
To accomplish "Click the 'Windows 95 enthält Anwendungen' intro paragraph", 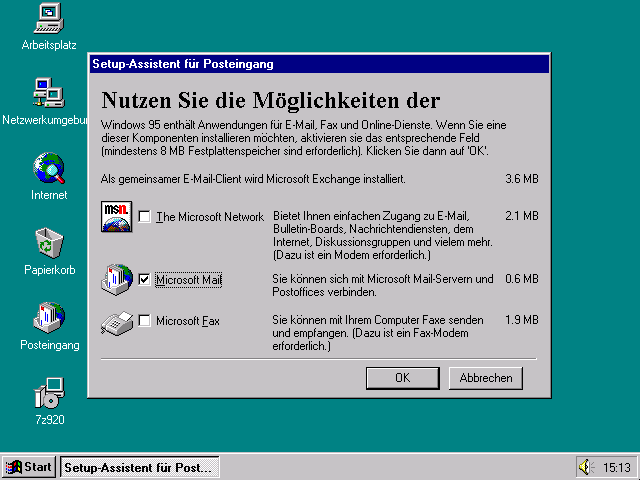I will click(x=304, y=138).
